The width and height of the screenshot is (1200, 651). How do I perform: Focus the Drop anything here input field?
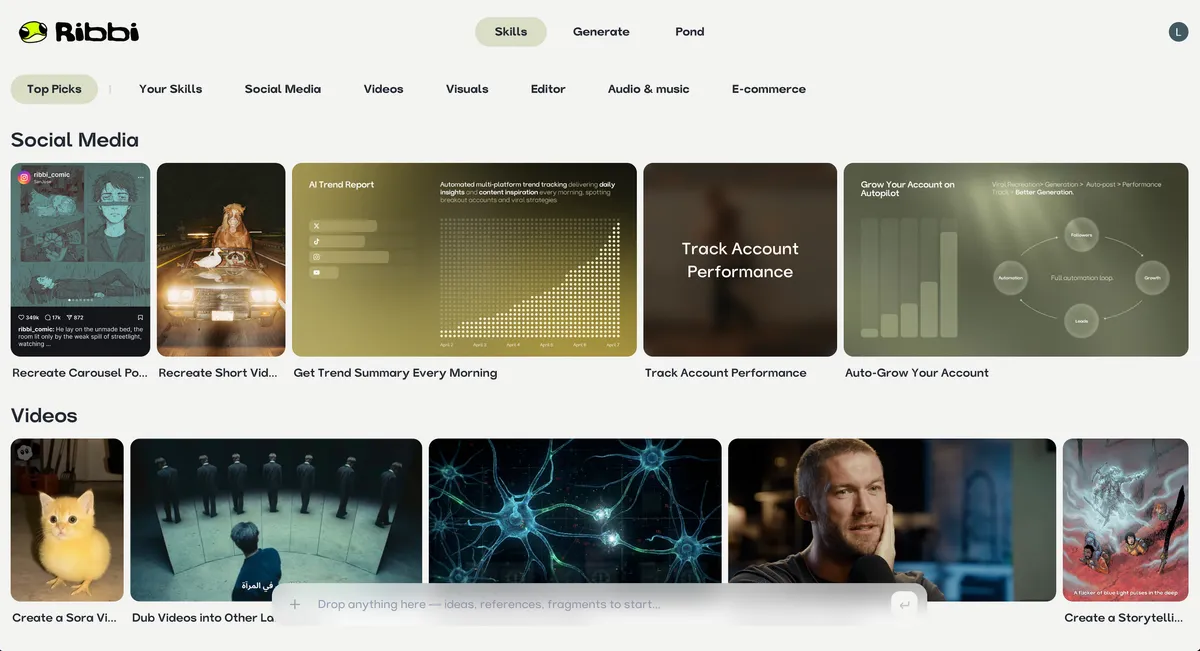(600, 604)
